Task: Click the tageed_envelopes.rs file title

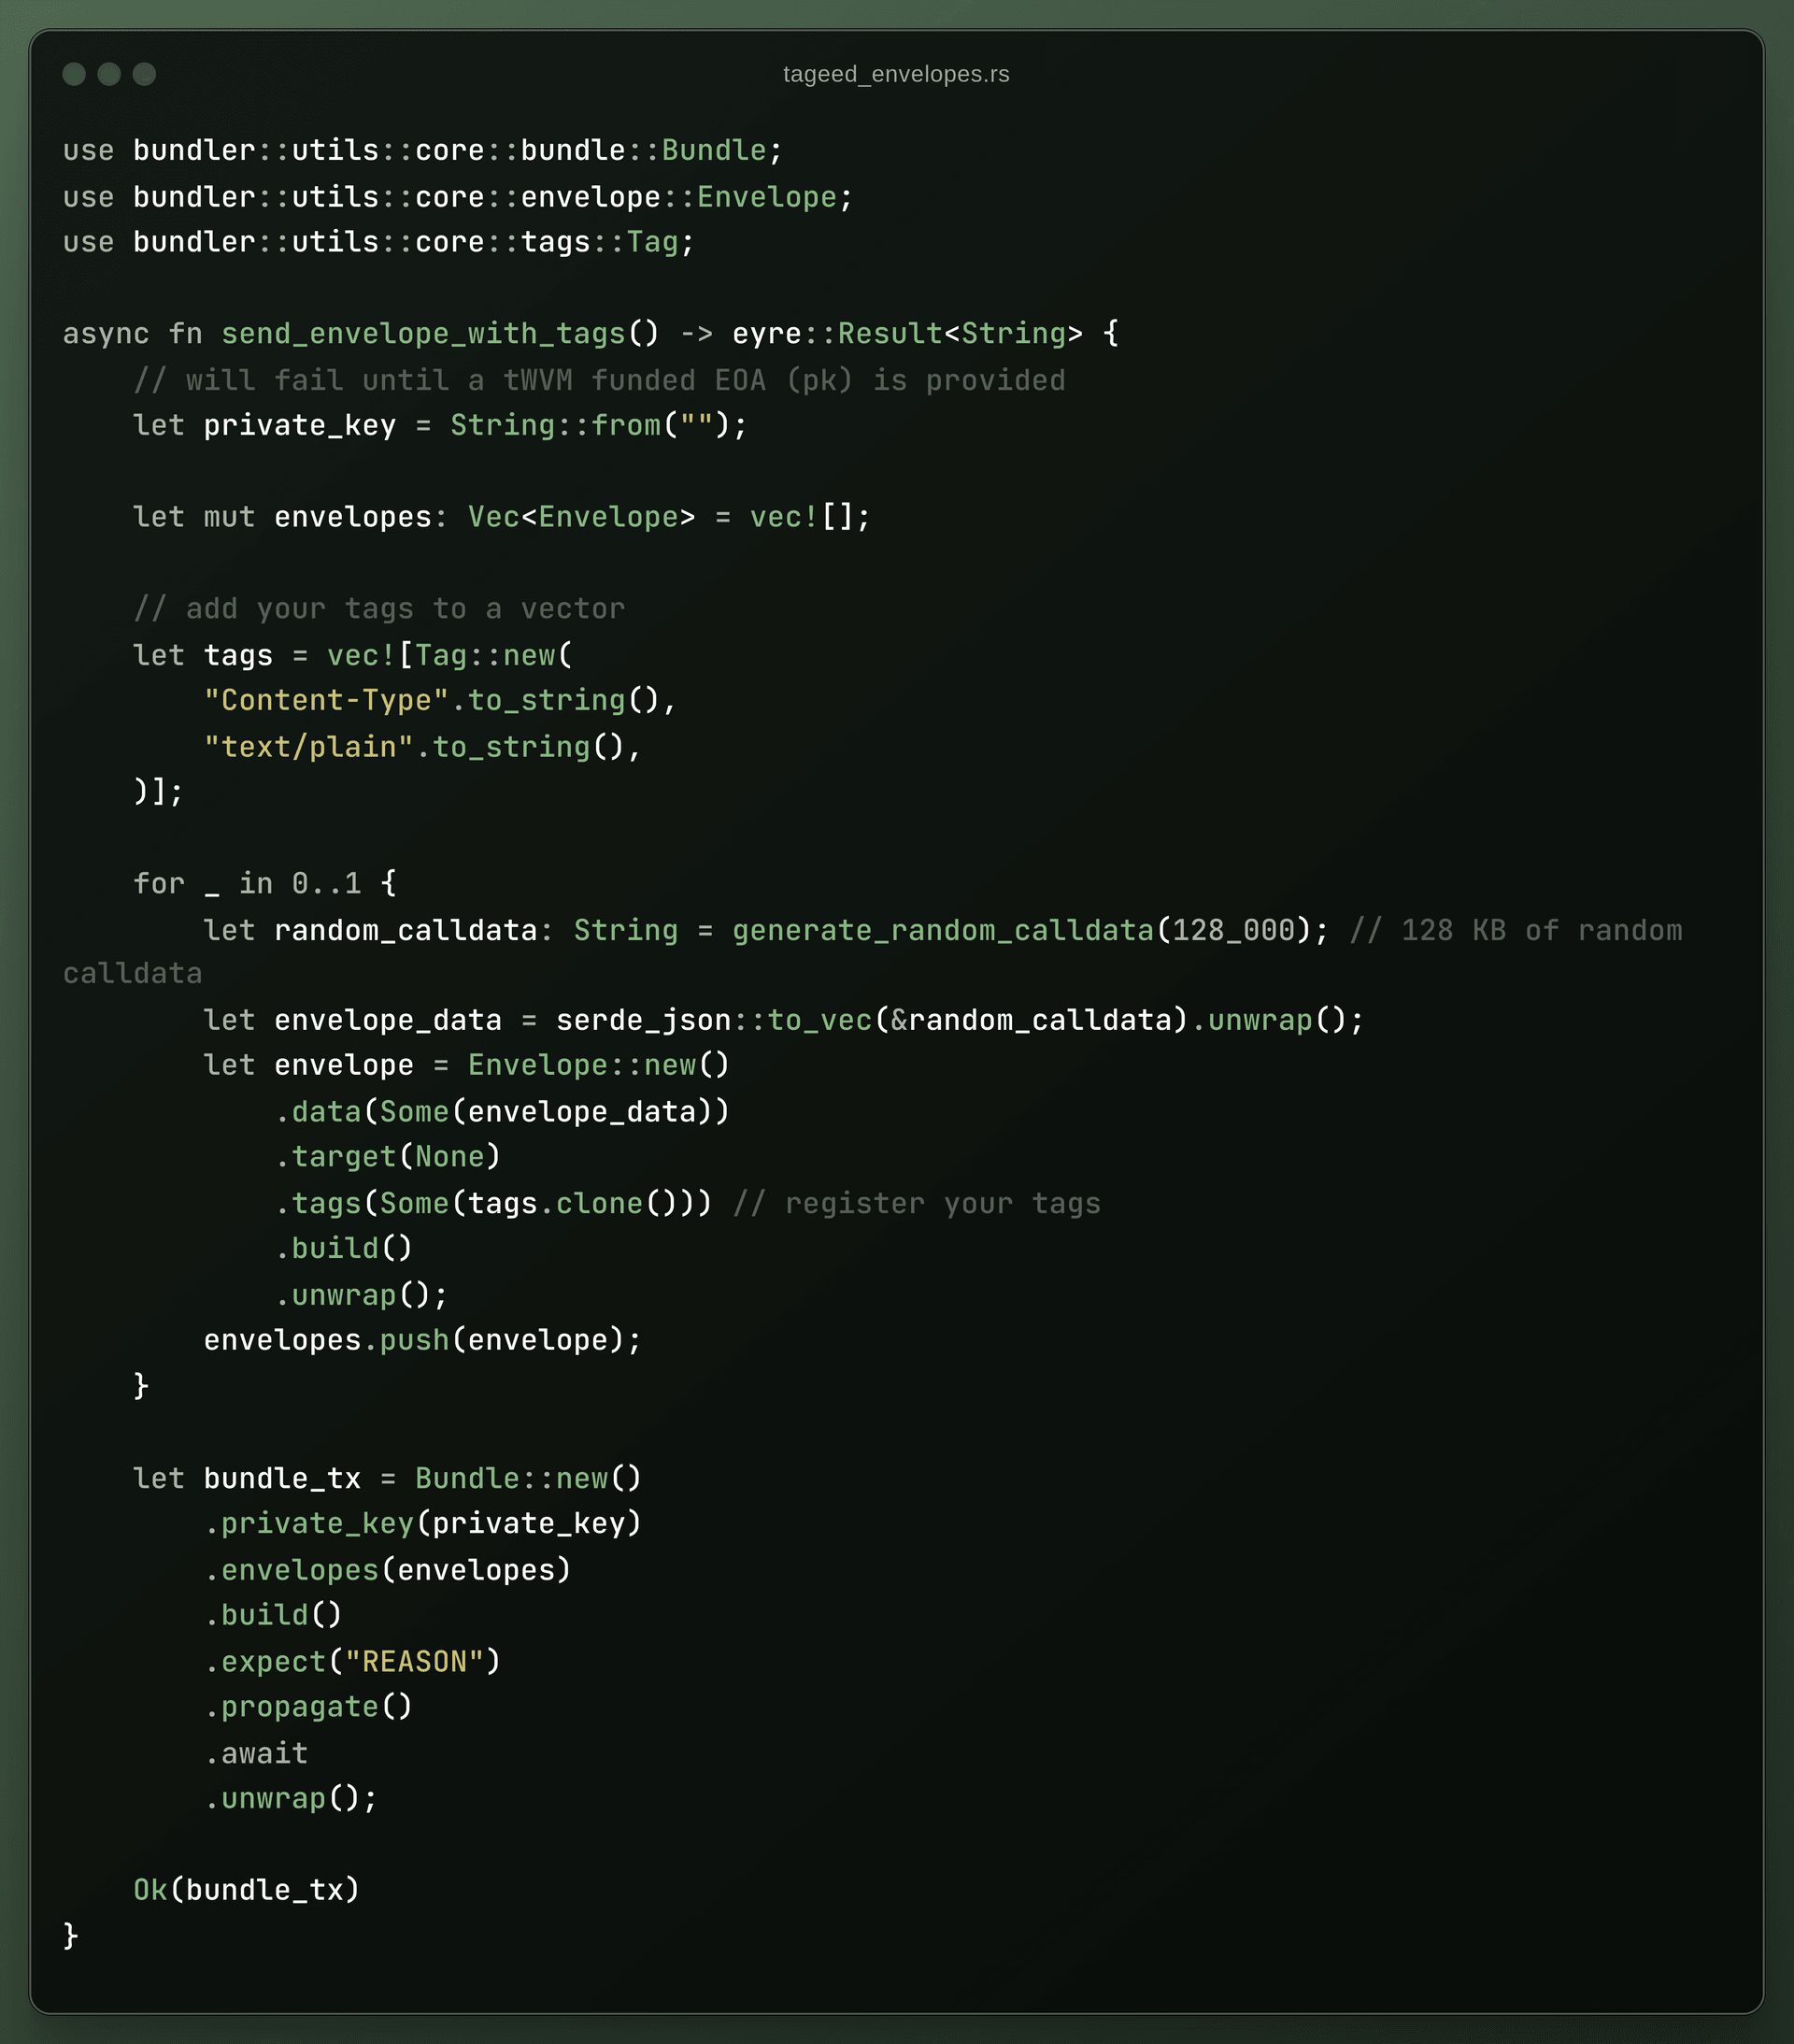Action: (896, 75)
